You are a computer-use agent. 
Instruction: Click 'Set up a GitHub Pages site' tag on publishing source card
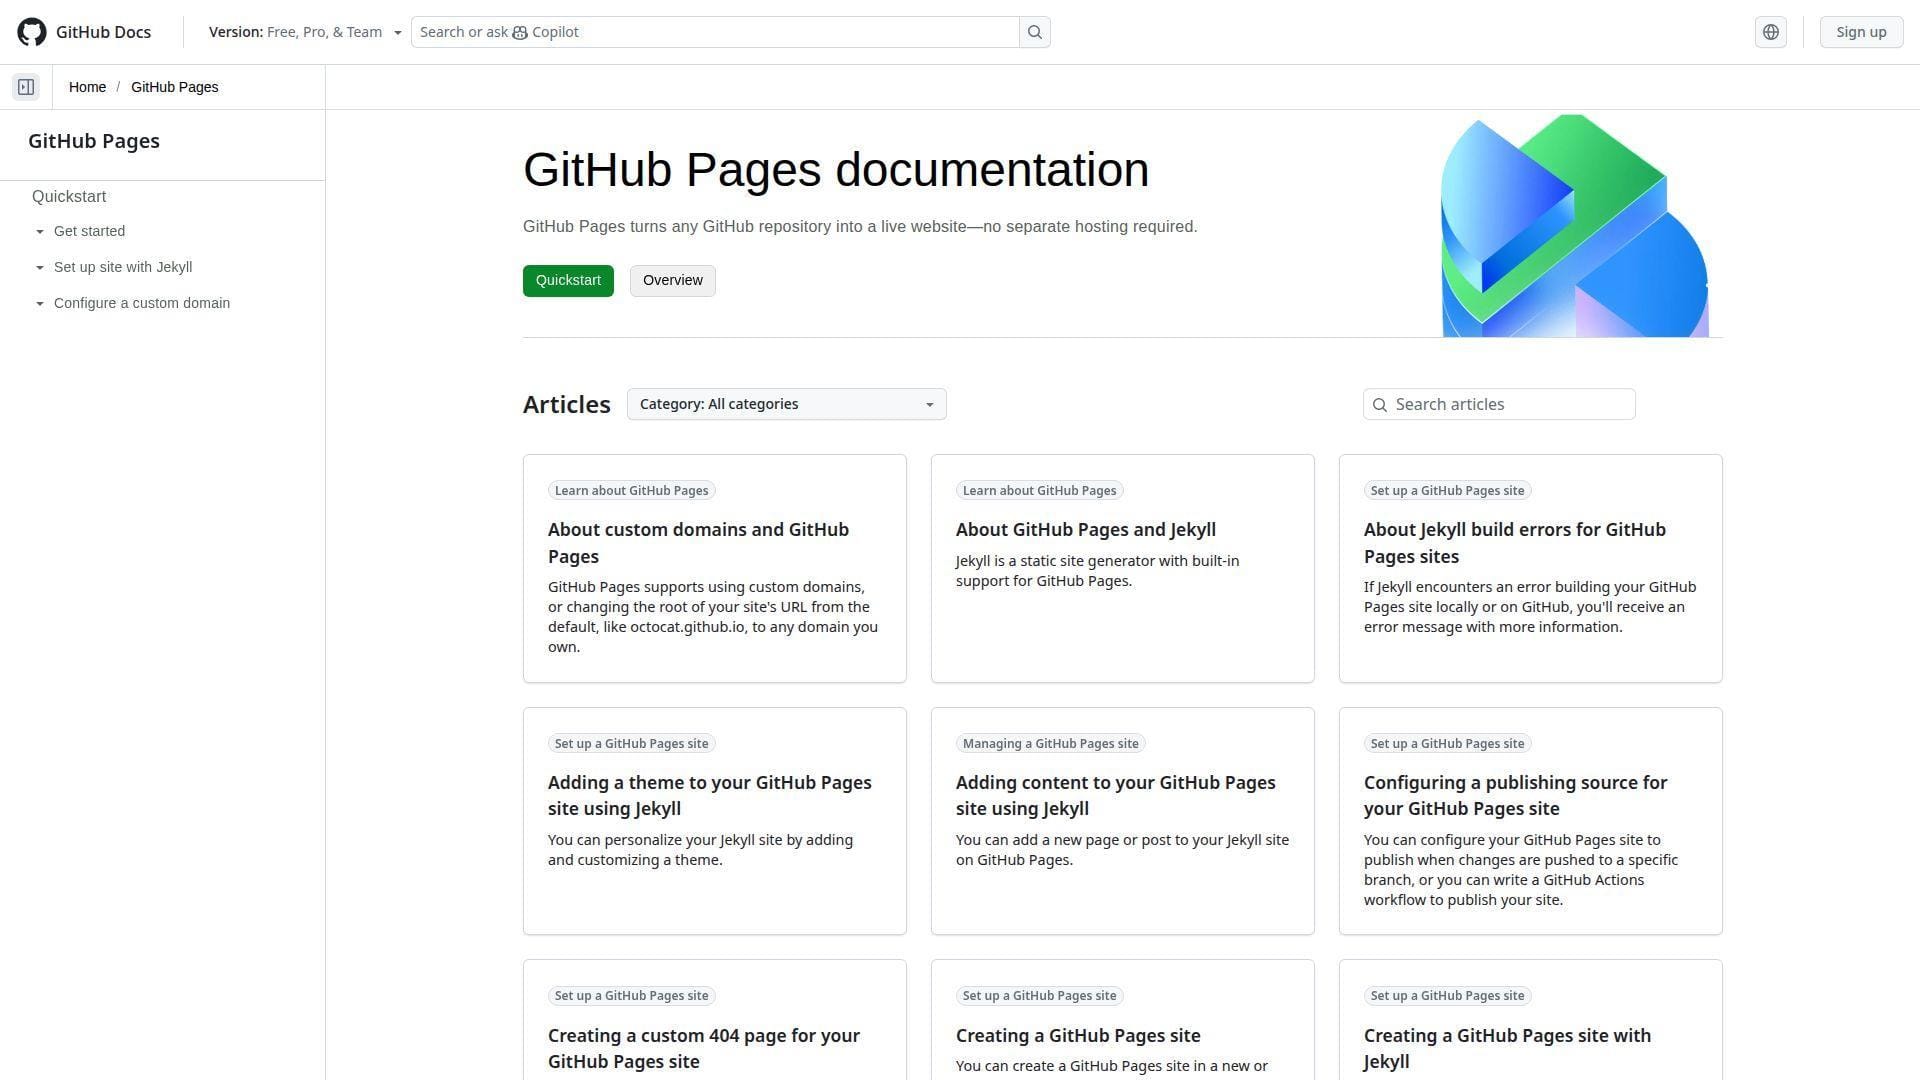[1447, 744]
